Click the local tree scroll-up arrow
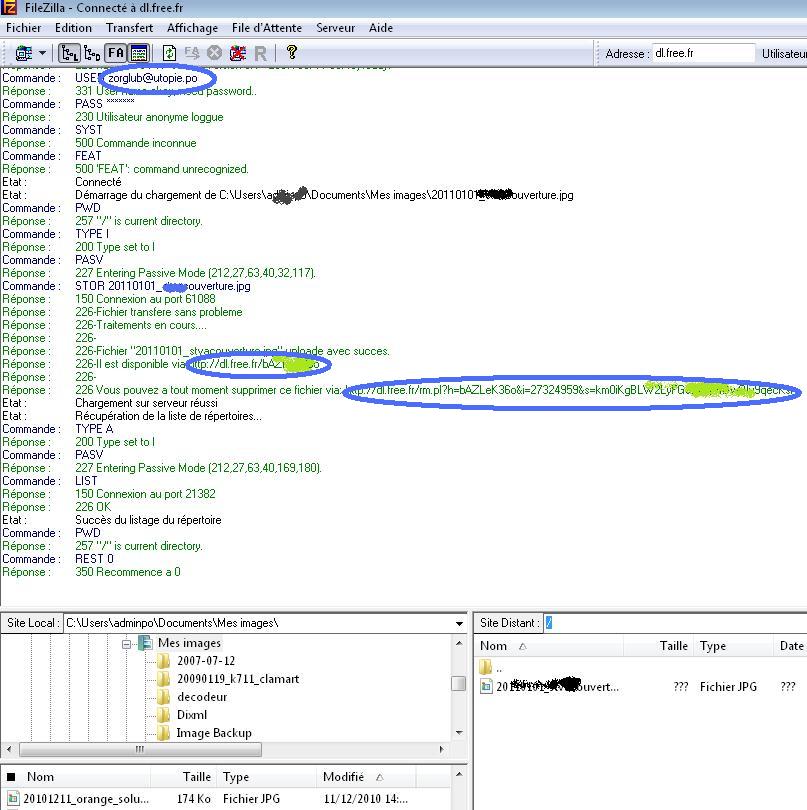This screenshot has height=810, width=807. pos(459,643)
